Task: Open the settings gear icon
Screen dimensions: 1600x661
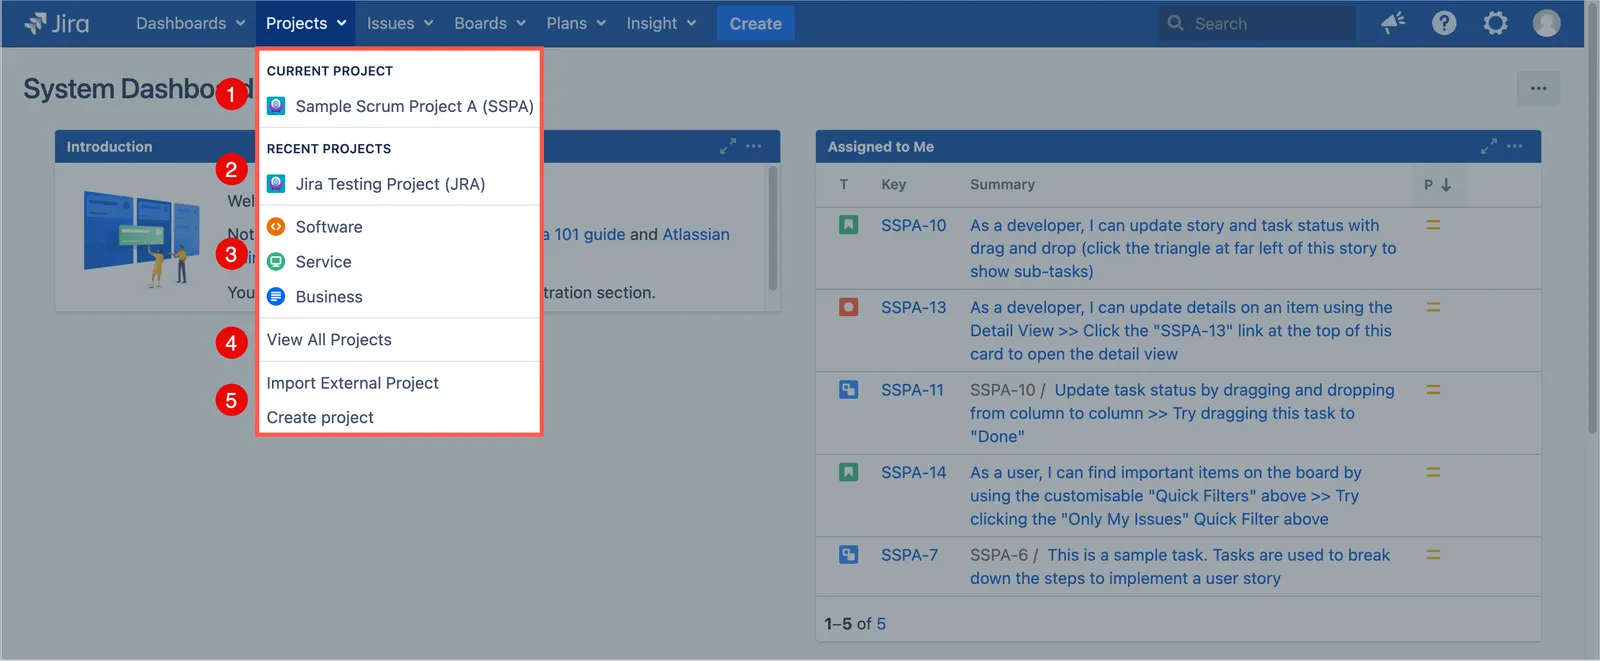Action: point(1495,23)
